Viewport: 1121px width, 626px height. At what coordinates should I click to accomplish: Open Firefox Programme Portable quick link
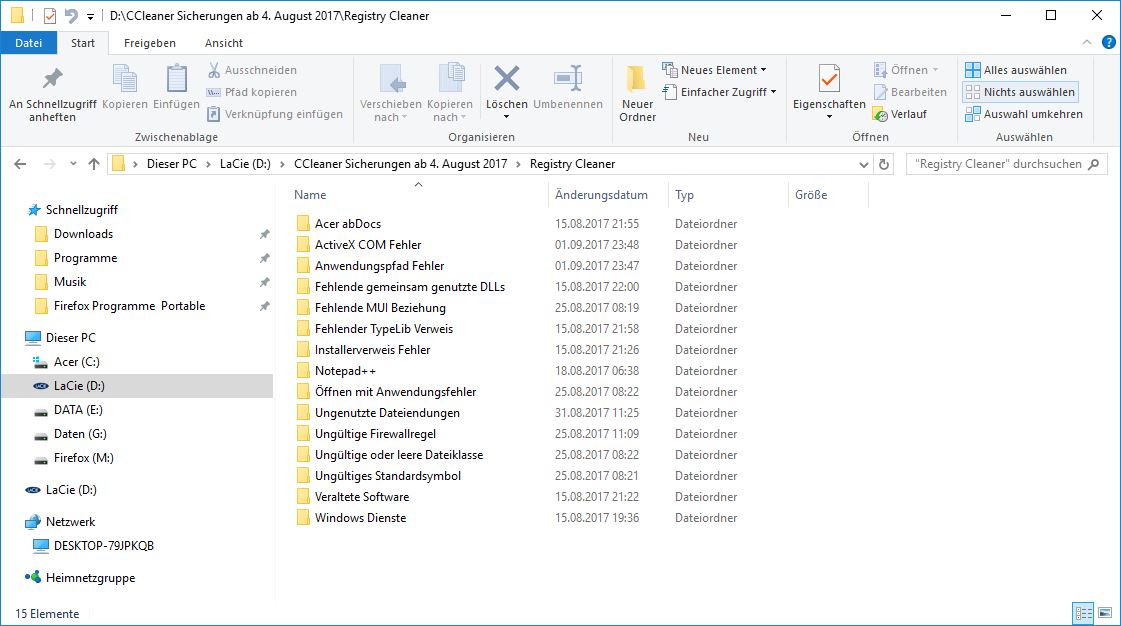(129, 306)
